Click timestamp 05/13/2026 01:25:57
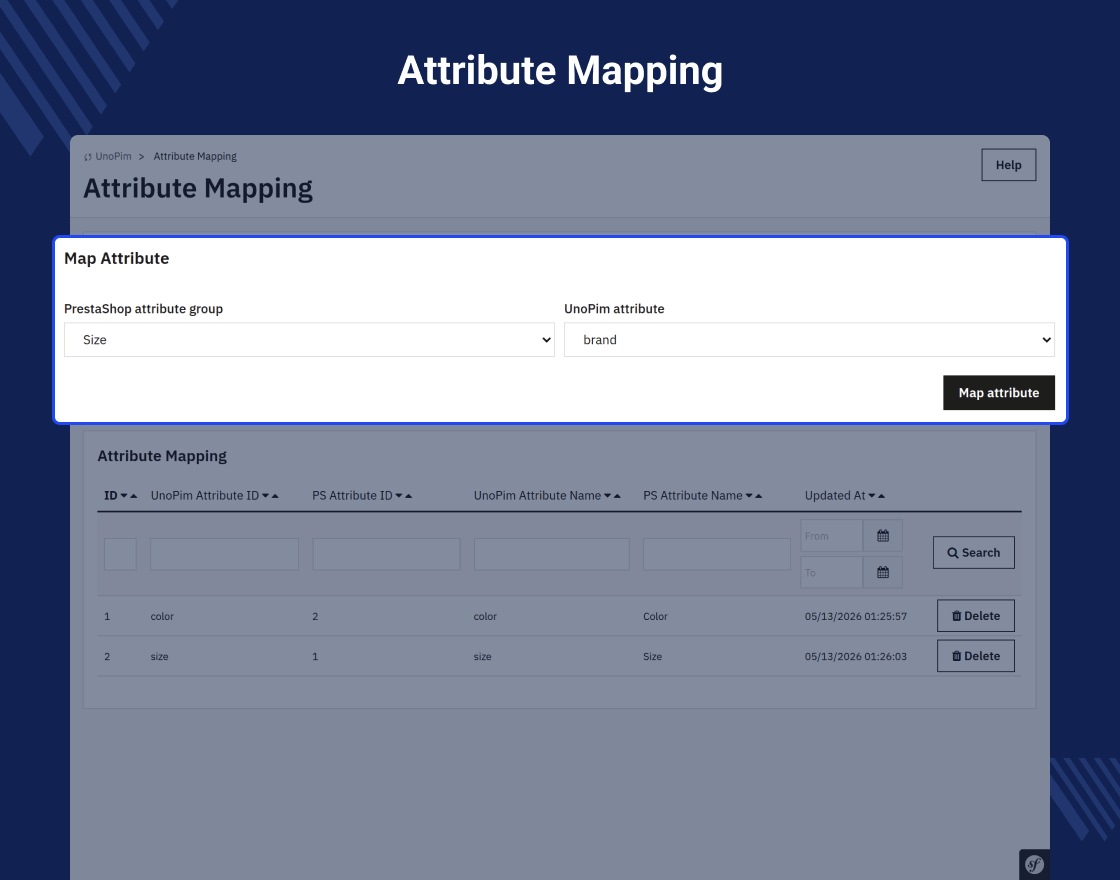Viewport: 1120px width, 880px height. click(856, 616)
